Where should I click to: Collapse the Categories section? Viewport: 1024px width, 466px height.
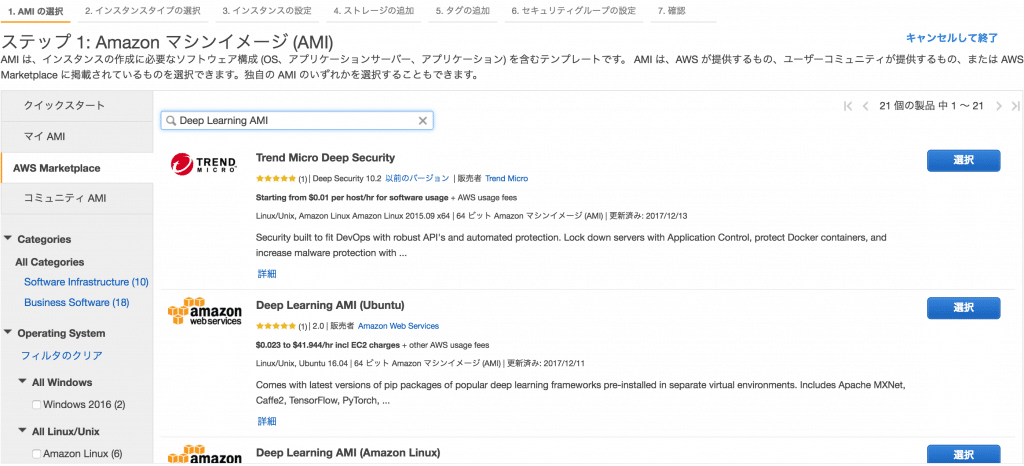(x=8, y=239)
